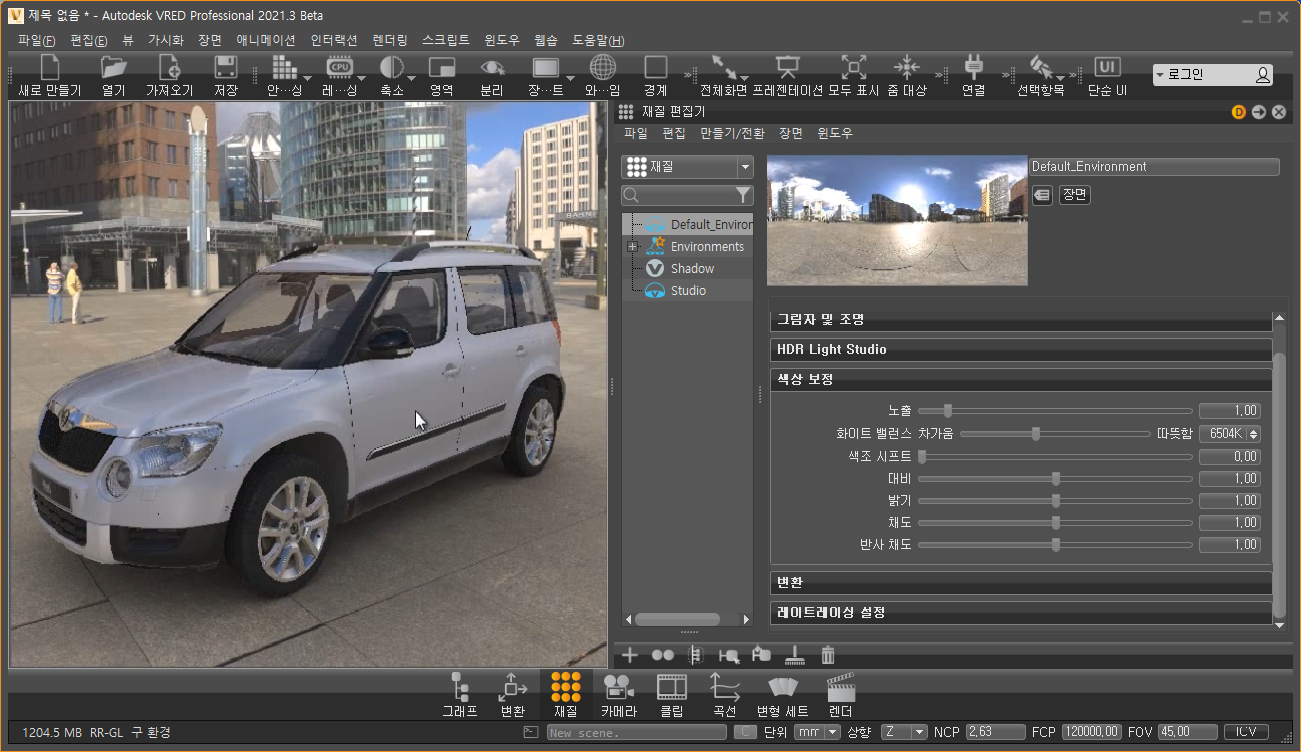The height and width of the screenshot is (752, 1301).
Task: Open the 도움말(H) help menu
Action: (x=598, y=41)
